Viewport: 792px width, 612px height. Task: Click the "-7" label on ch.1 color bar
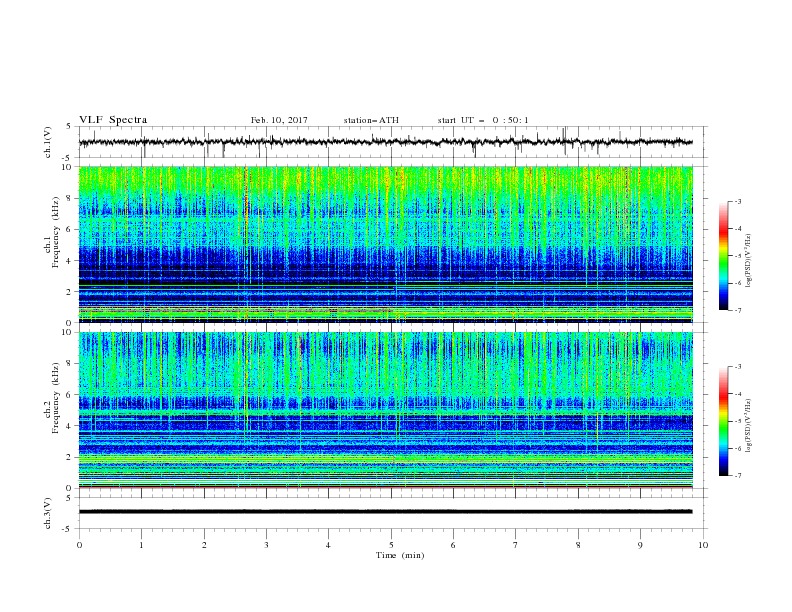[x=737, y=310]
